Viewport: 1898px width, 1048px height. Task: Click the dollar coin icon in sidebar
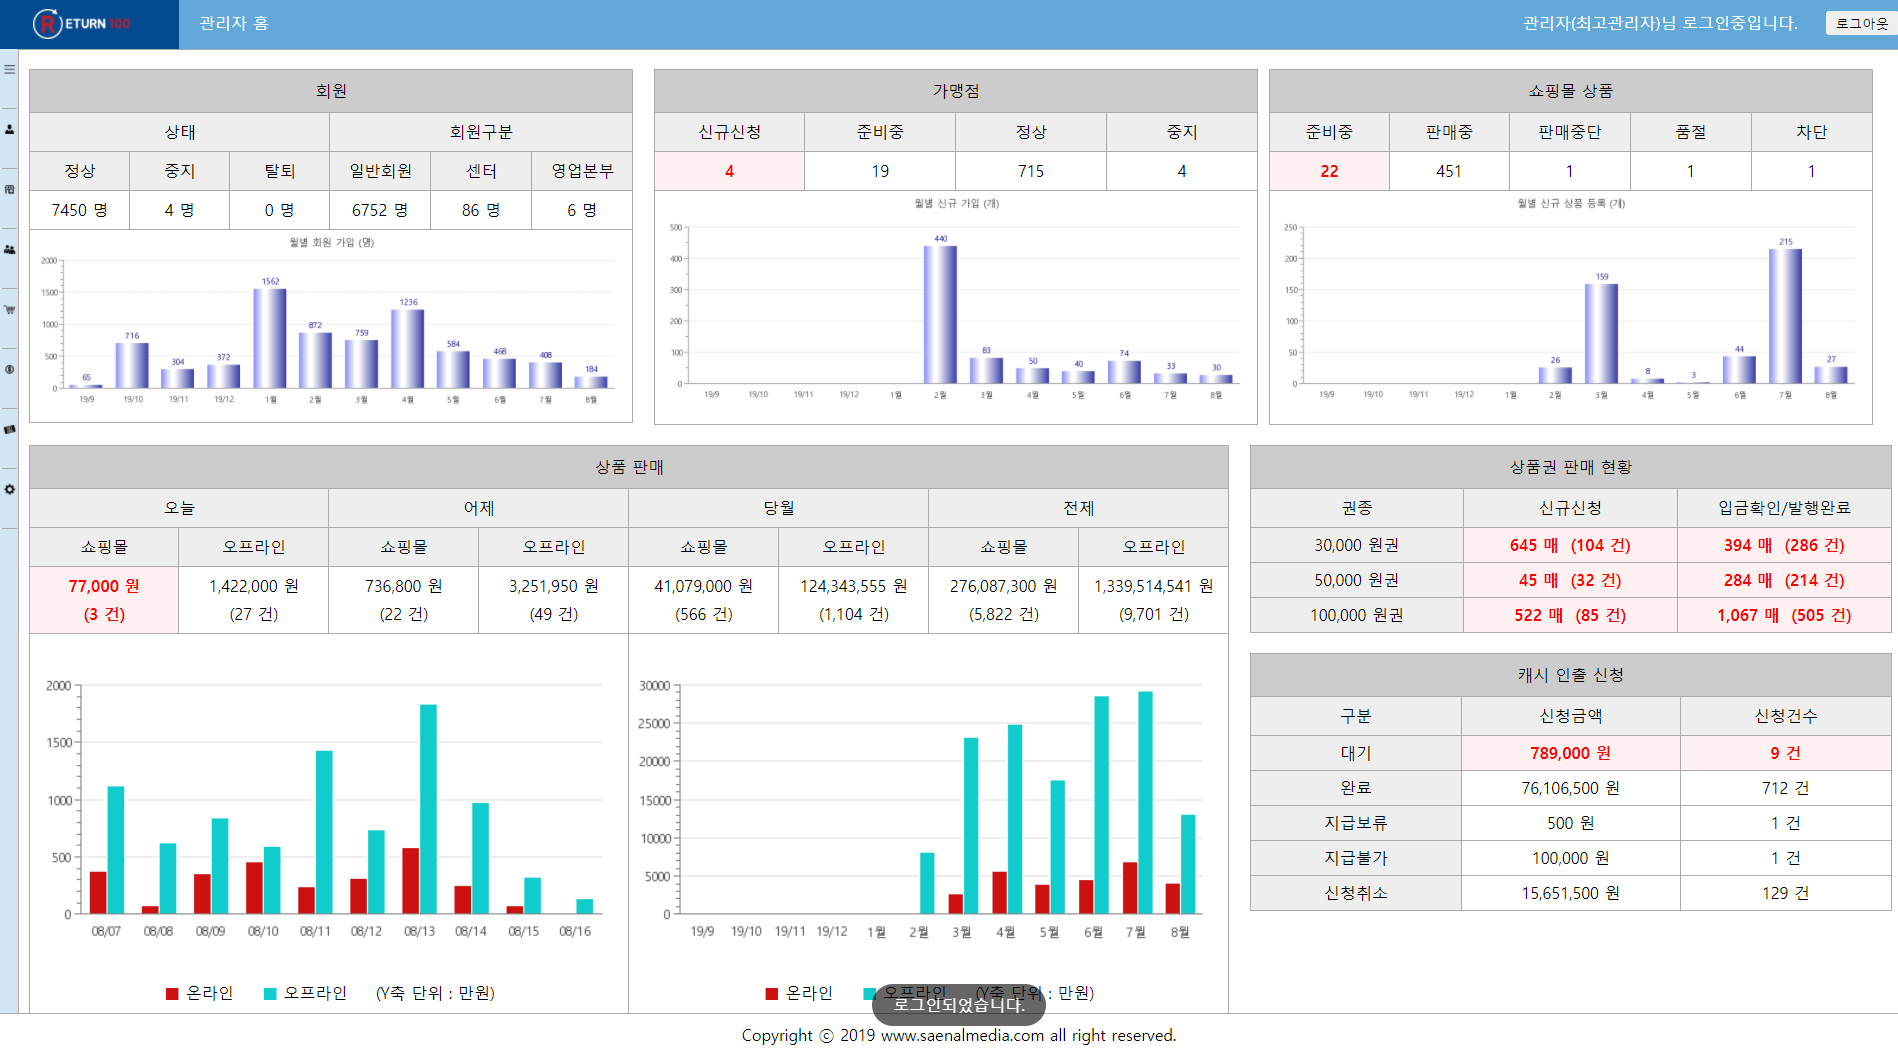[x=9, y=369]
